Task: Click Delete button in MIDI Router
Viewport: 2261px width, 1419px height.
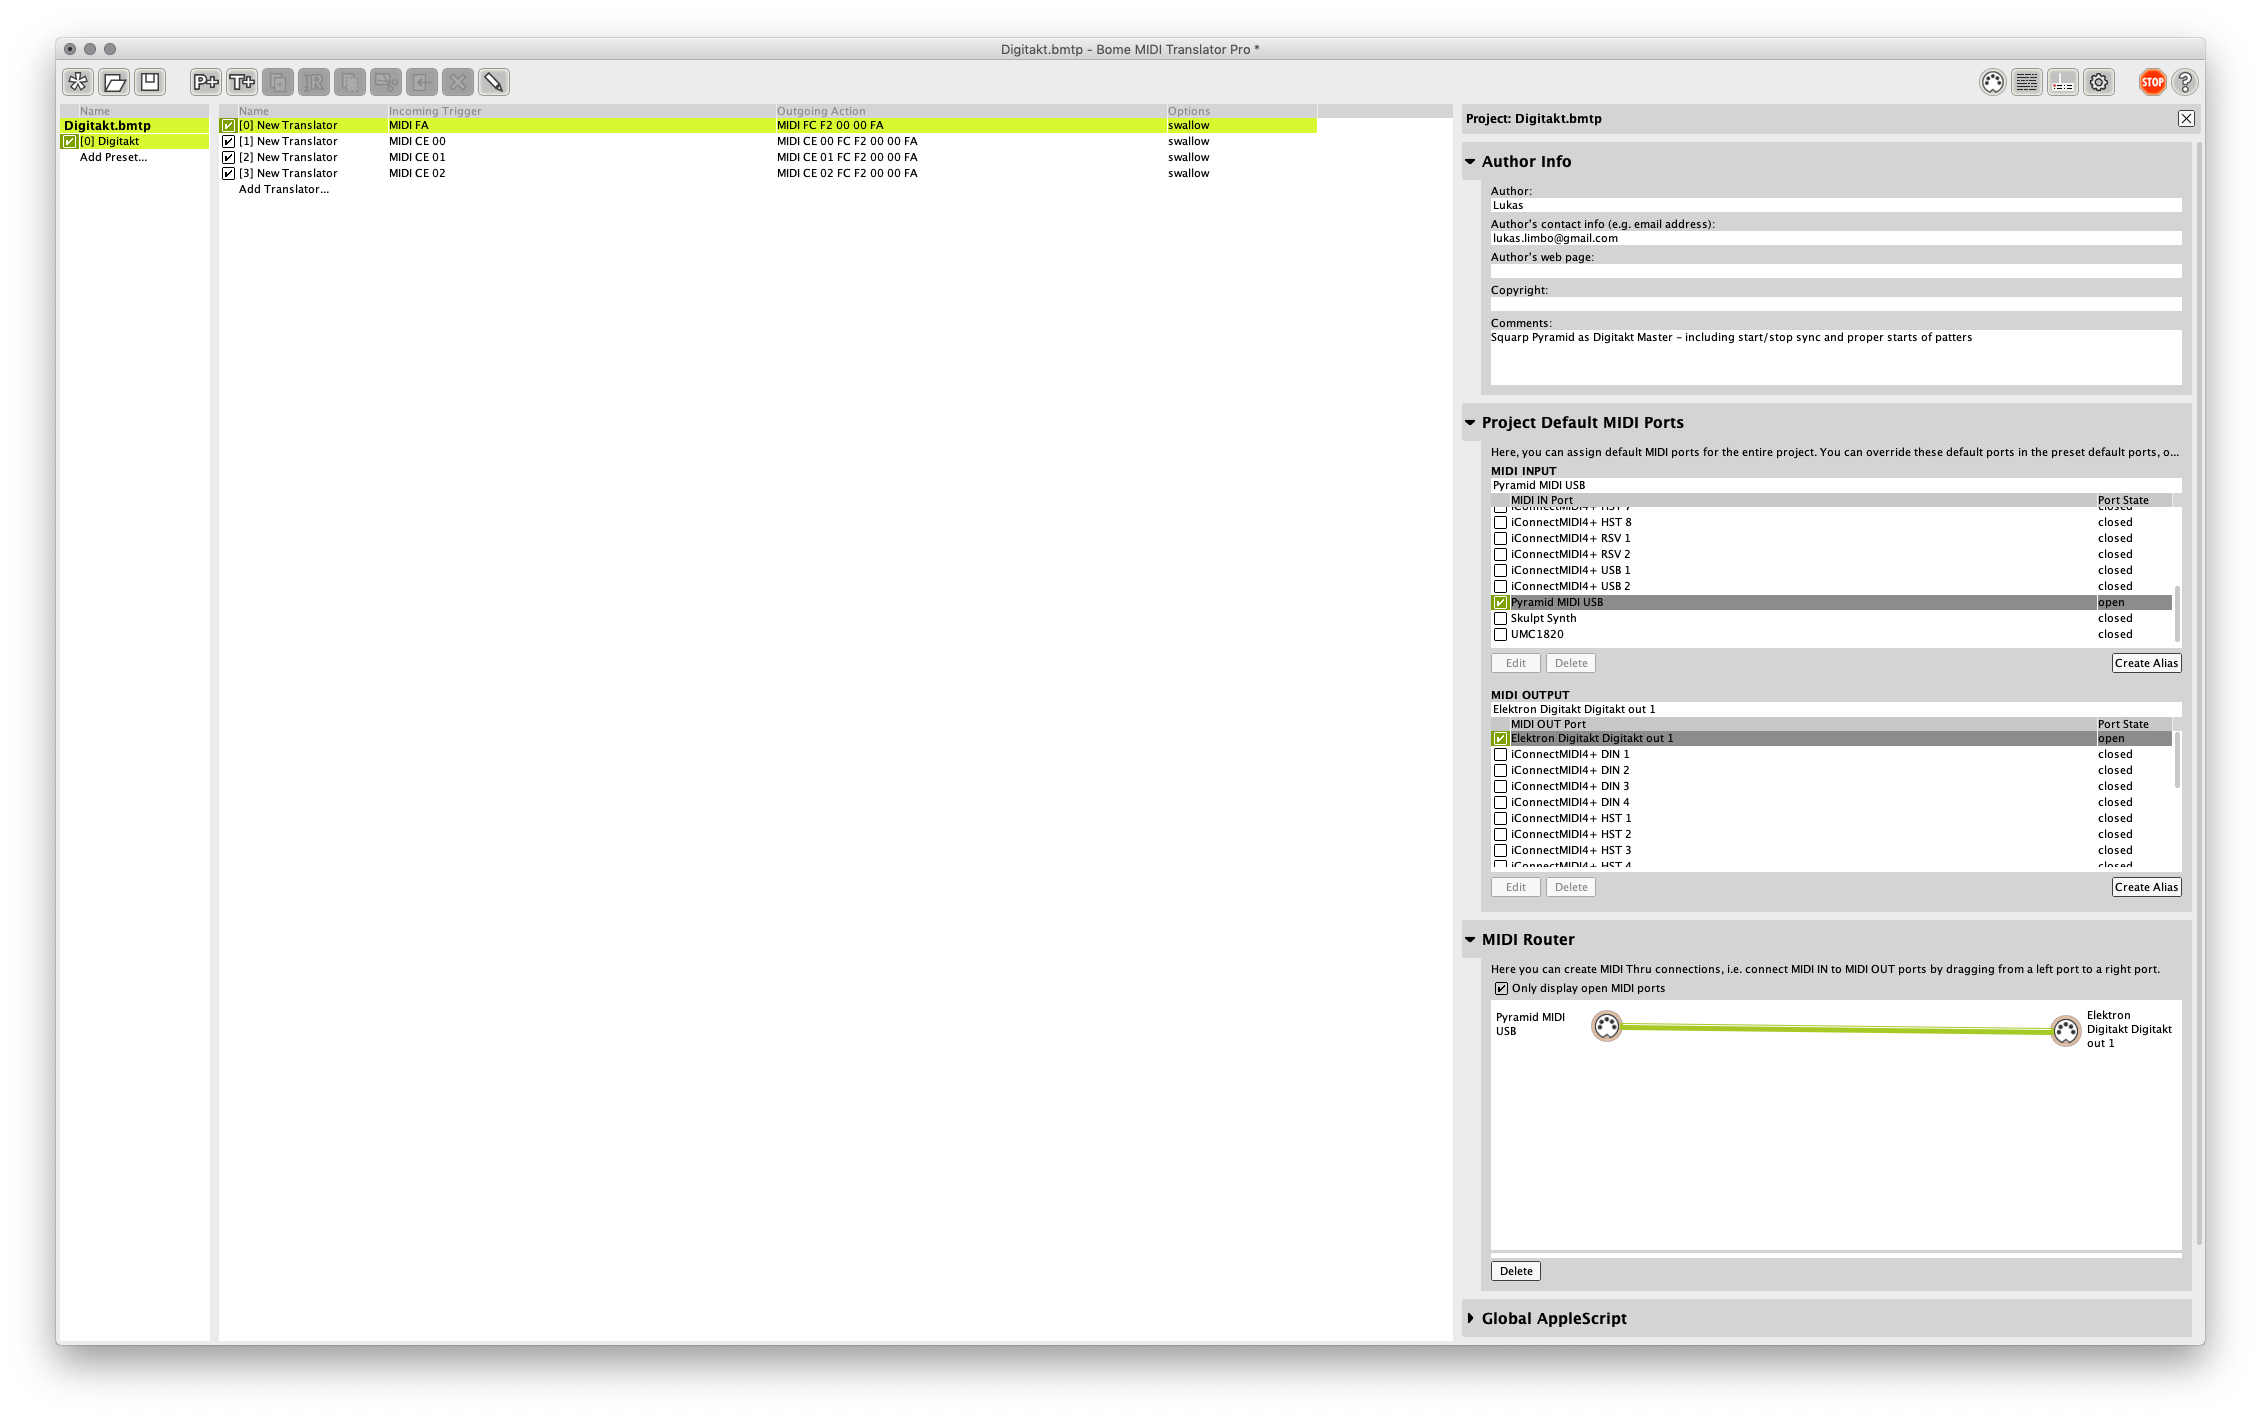Action: point(1516,1271)
